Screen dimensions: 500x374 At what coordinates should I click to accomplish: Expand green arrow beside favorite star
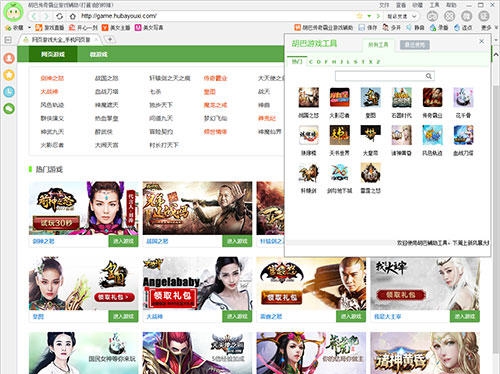click(369, 16)
